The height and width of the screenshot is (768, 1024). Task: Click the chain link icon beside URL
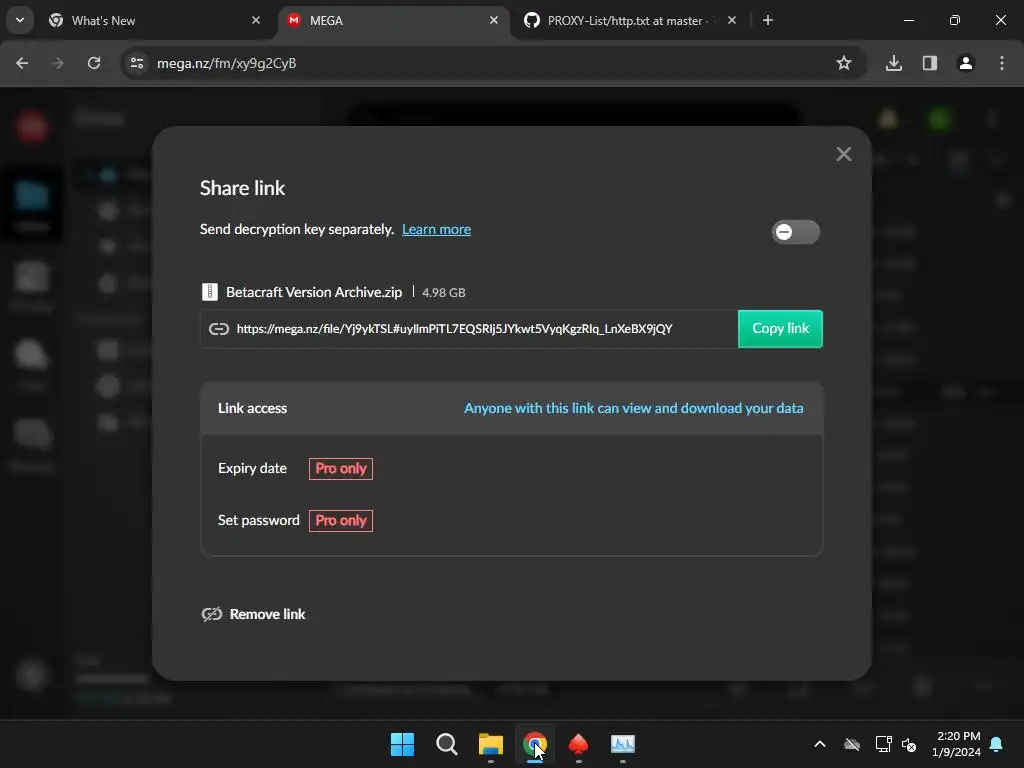pyautogui.click(x=219, y=328)
